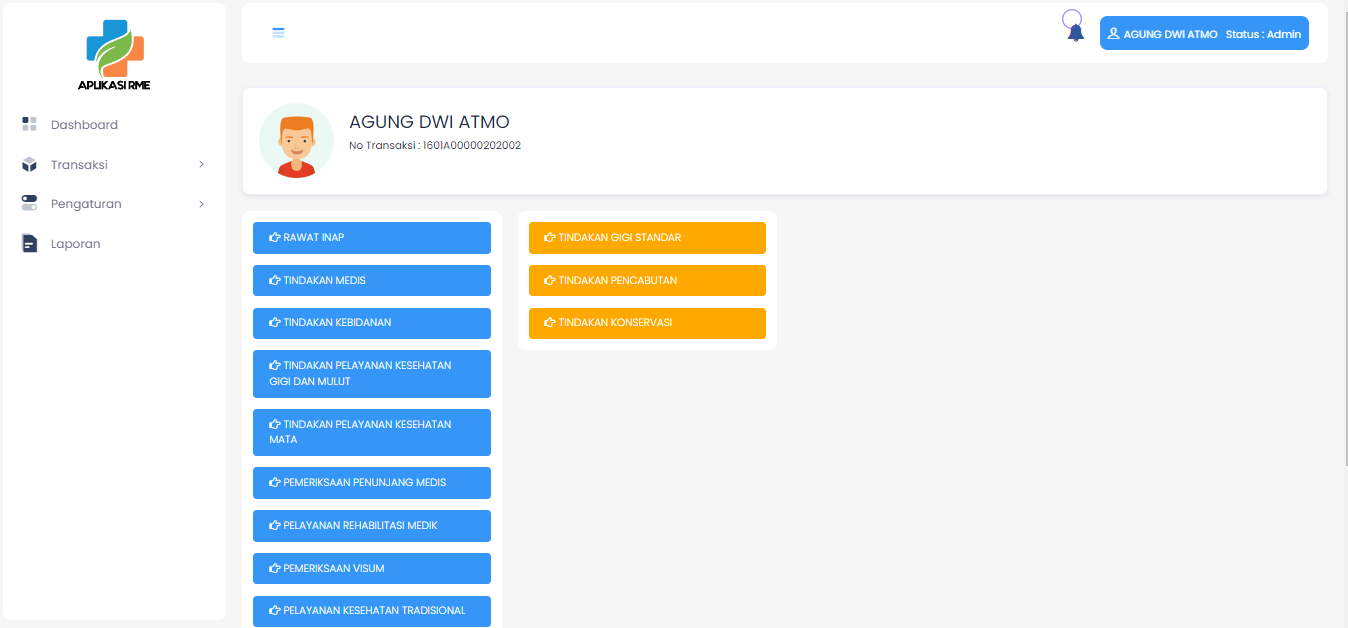Click the Laporan document icon
Image resolution: width=1348 pixels, height=628 pixels.
29,244
